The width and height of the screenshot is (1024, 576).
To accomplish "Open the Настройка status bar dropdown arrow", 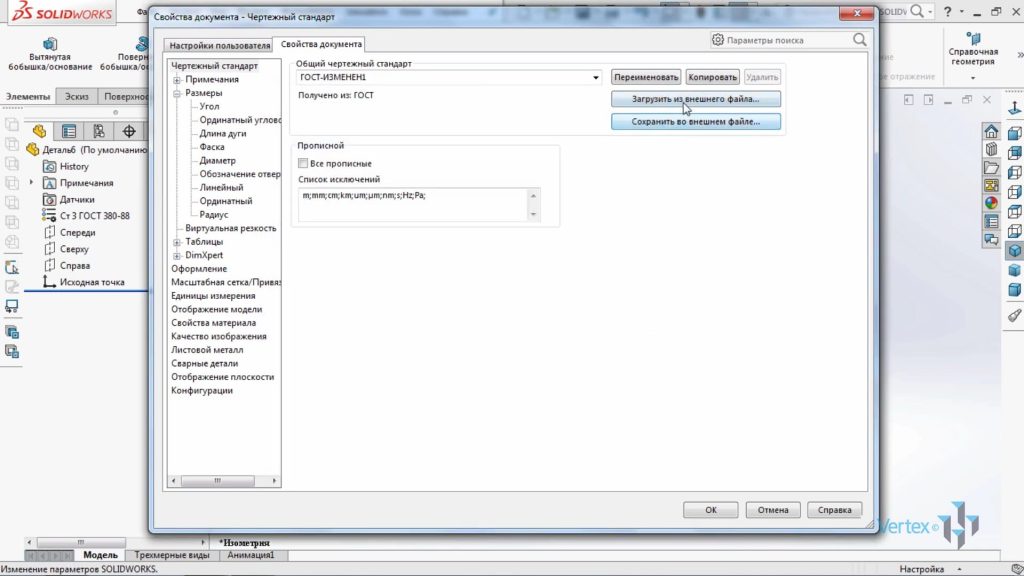I will [959, 569].
